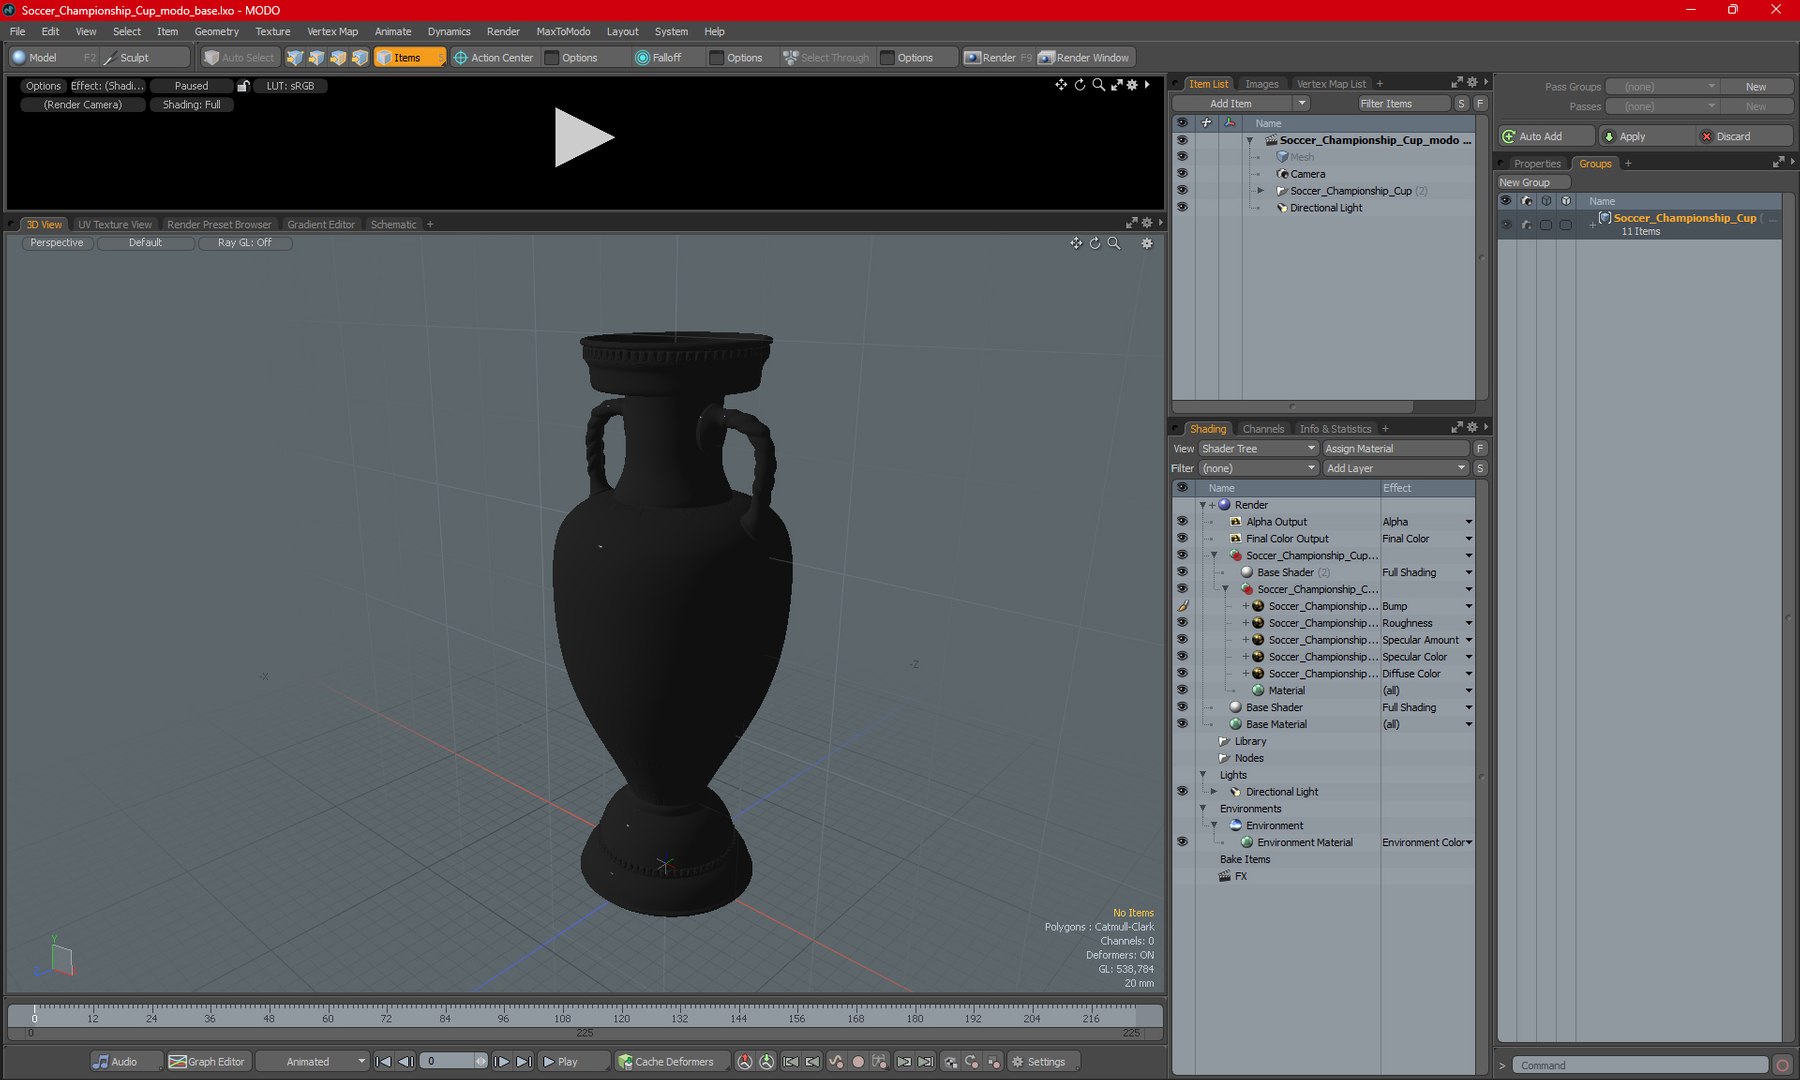Expand Directional Light under Lights
This screenshot has width=1800, height=1080.
[x=1214, y=791]
